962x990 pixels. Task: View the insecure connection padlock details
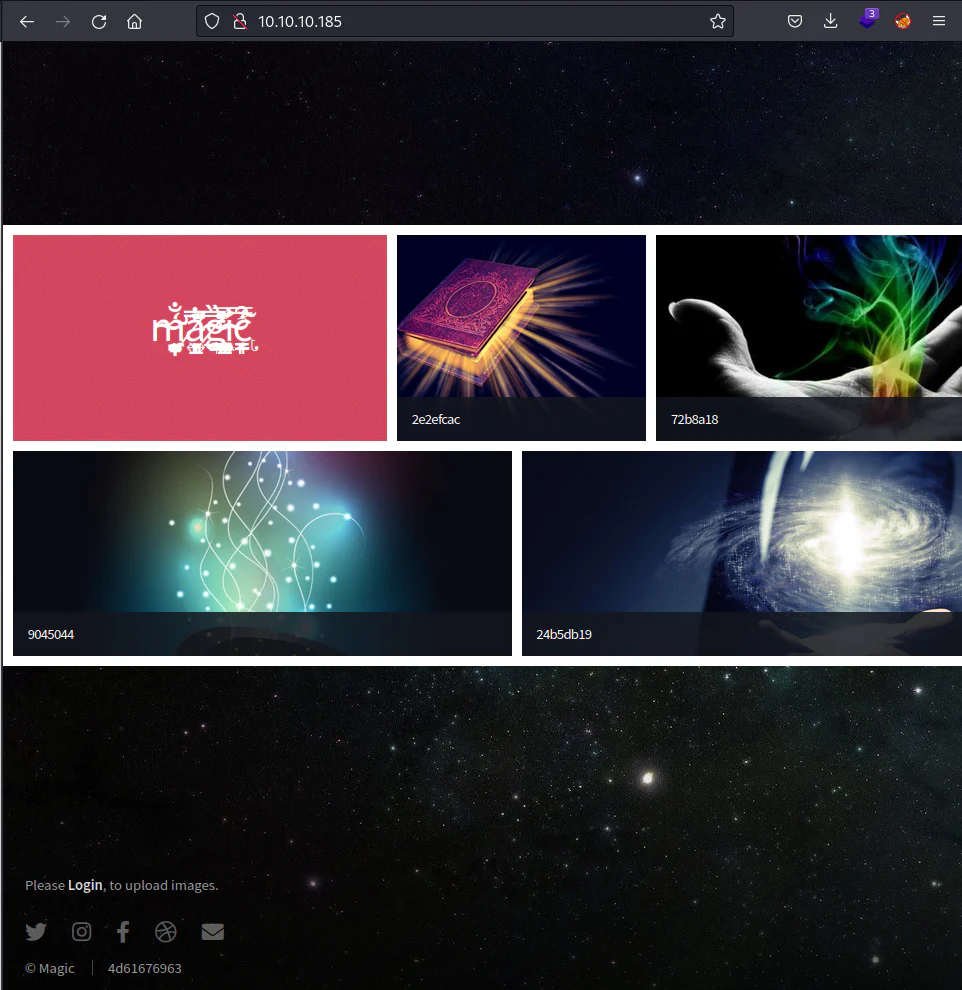(240, 21)
